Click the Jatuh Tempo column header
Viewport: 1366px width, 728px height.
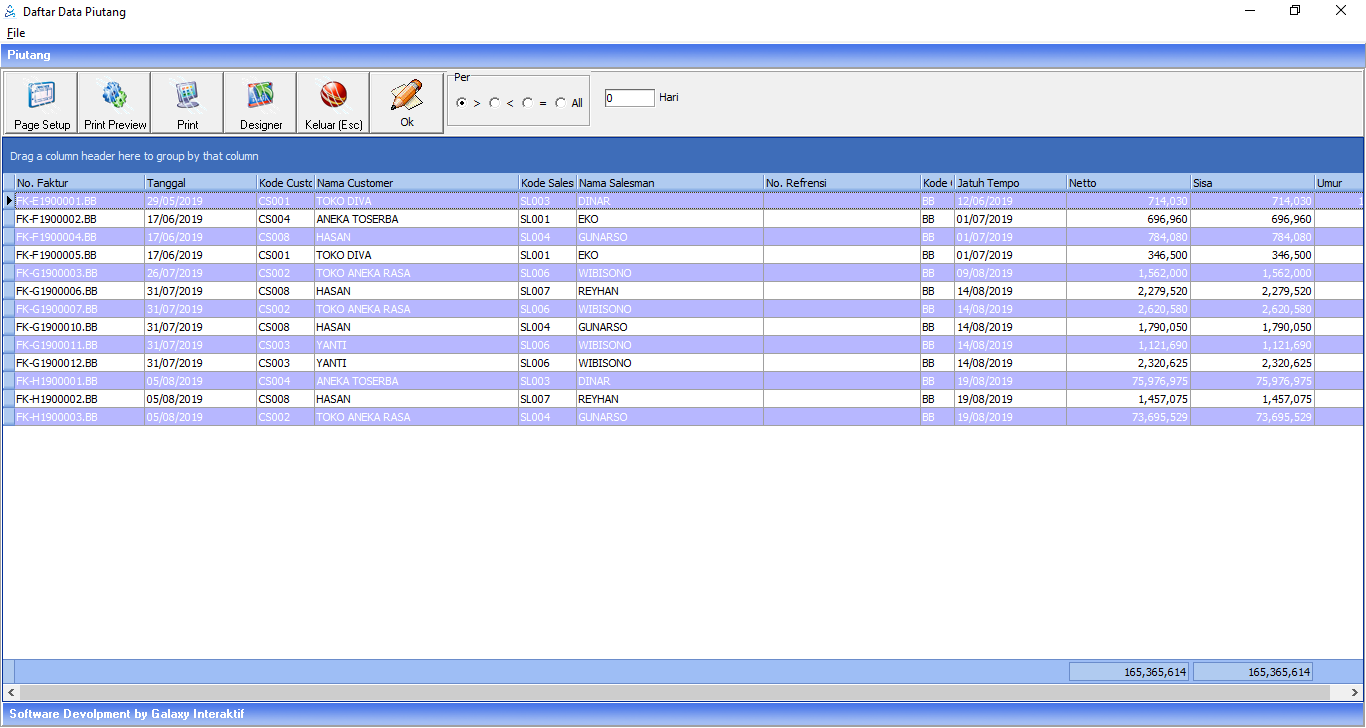[1010, 183]
